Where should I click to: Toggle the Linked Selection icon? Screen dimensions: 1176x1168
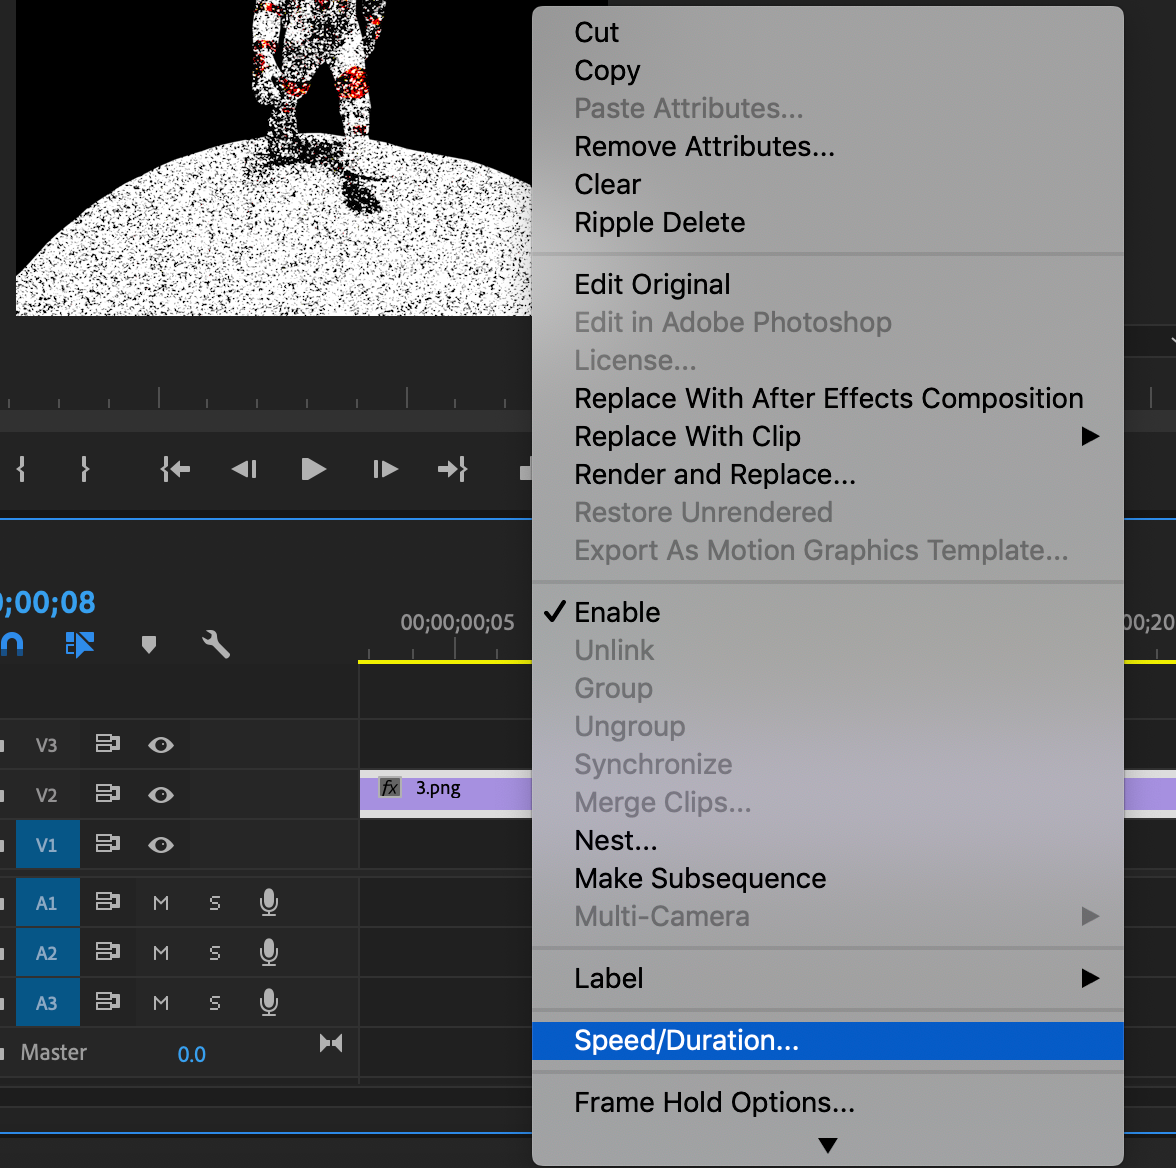80,644
